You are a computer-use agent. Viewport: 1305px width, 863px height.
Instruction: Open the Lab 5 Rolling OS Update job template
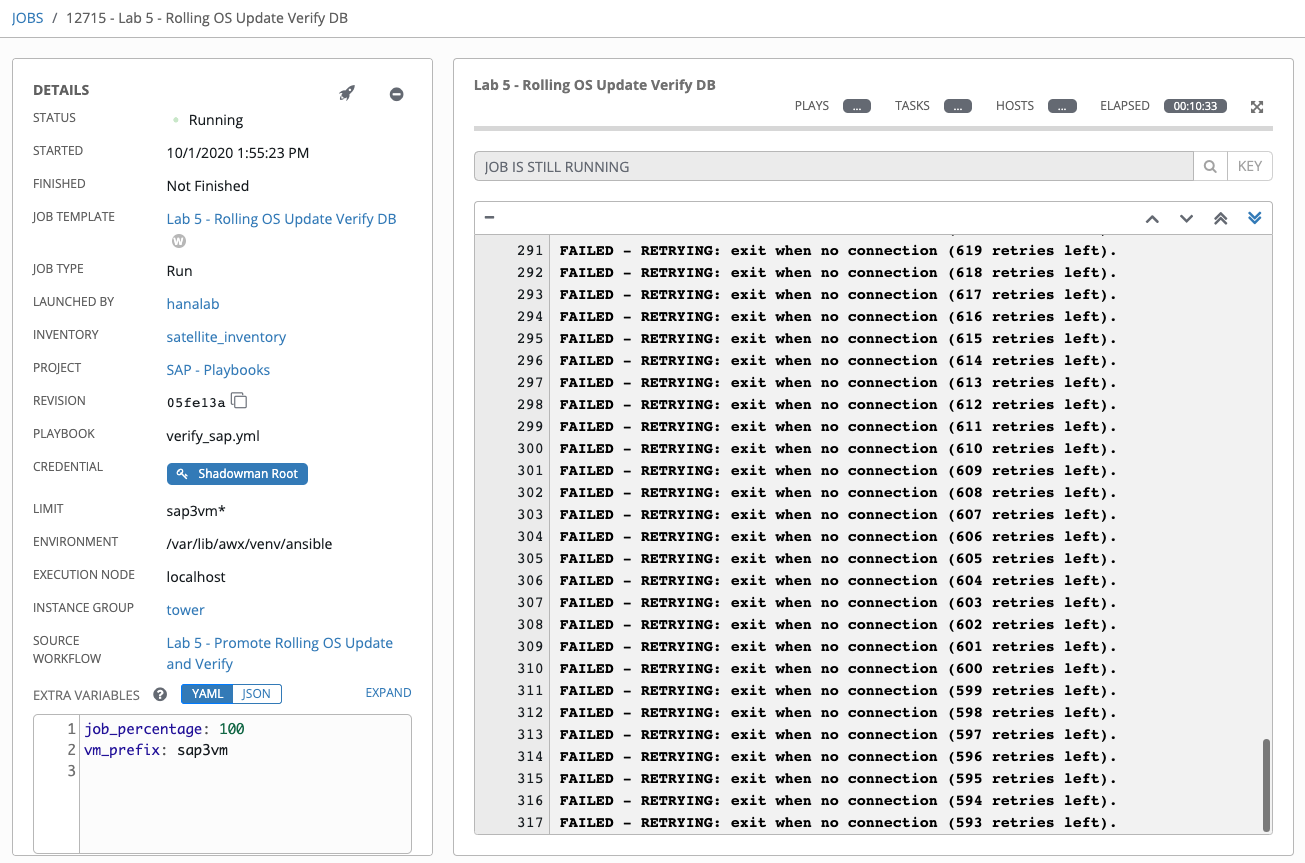pos(281,219)
